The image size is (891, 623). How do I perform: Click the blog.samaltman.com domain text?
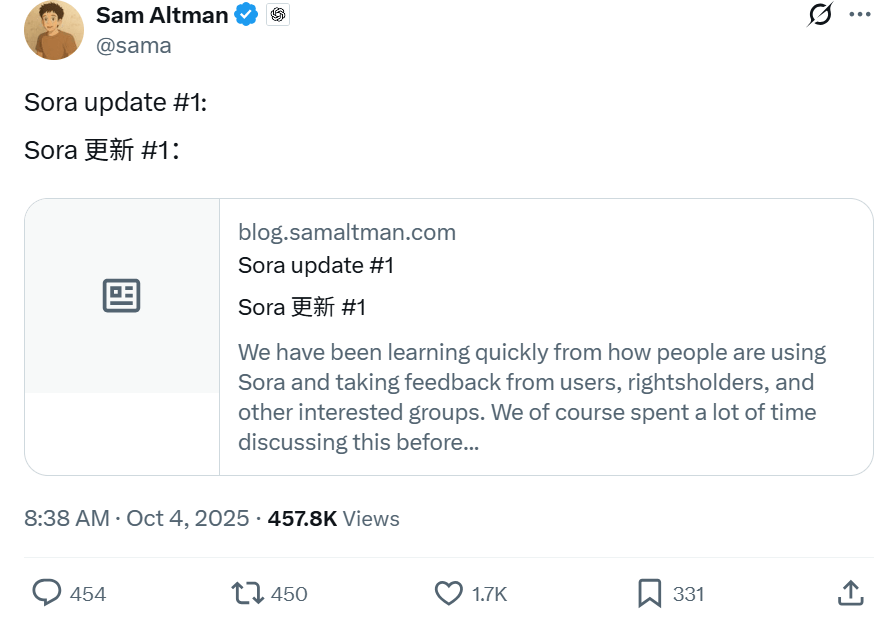[346, 232]
